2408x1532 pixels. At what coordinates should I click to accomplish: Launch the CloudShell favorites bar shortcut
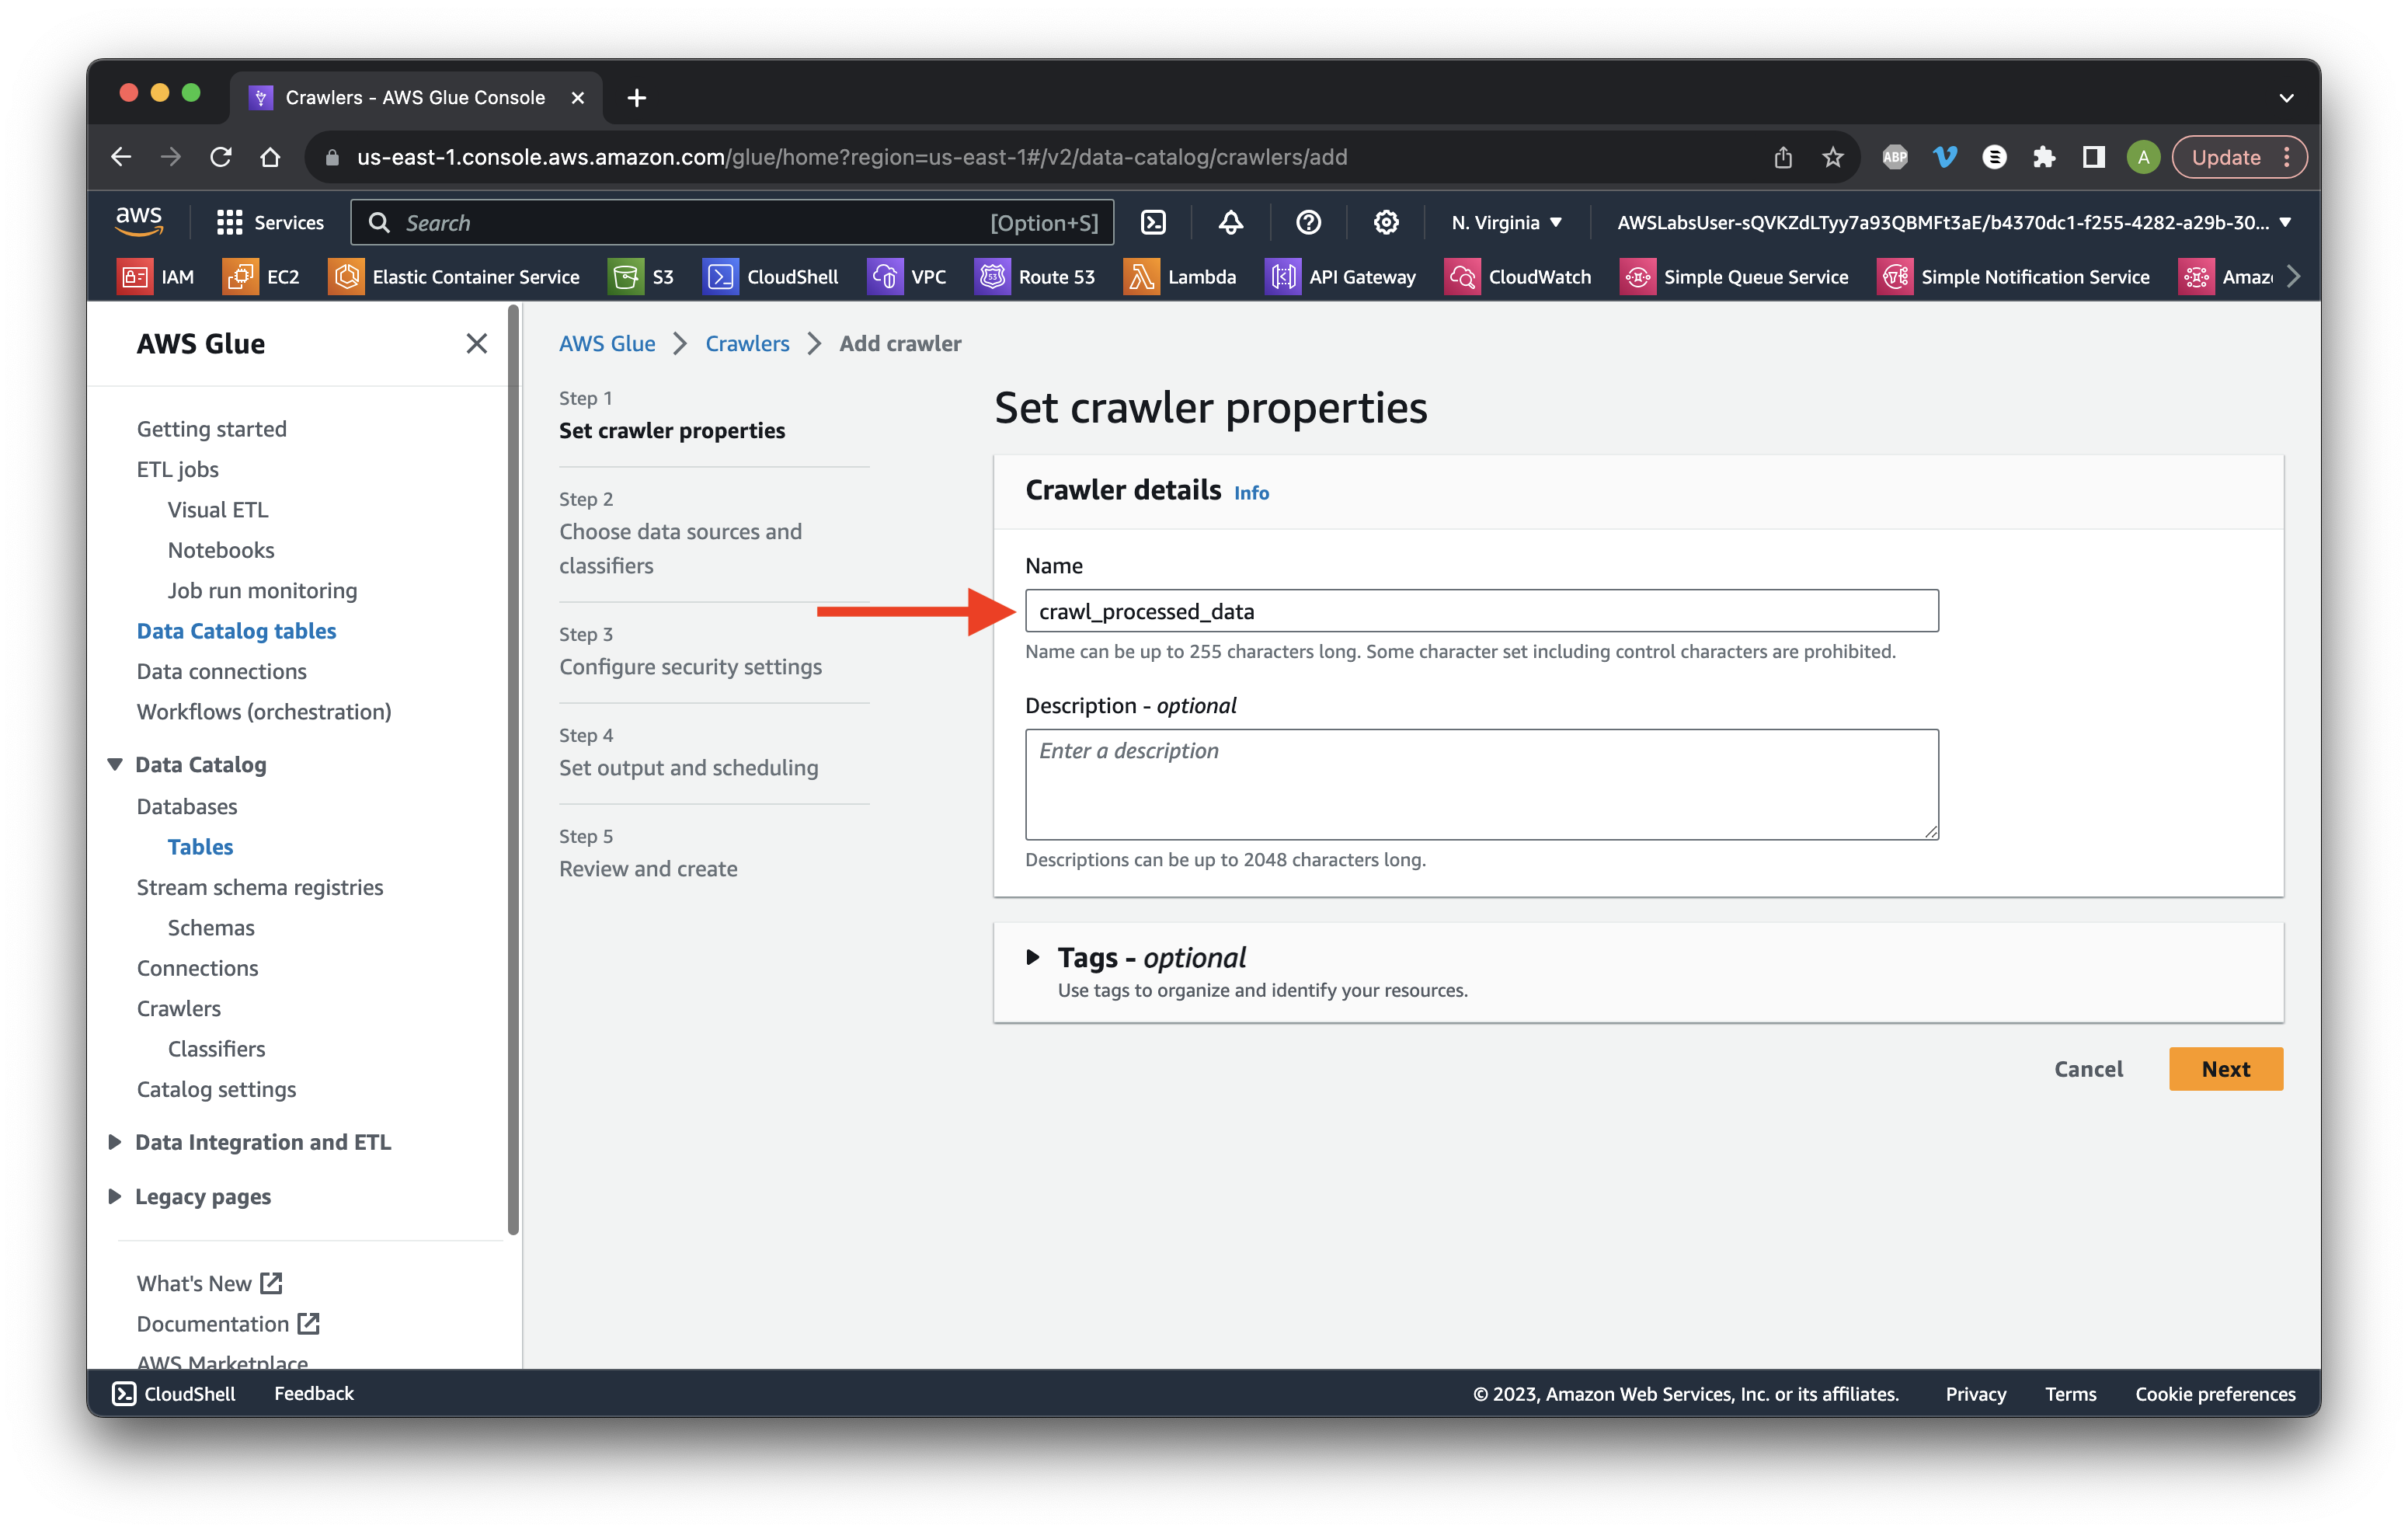click(x=771, y=277)
